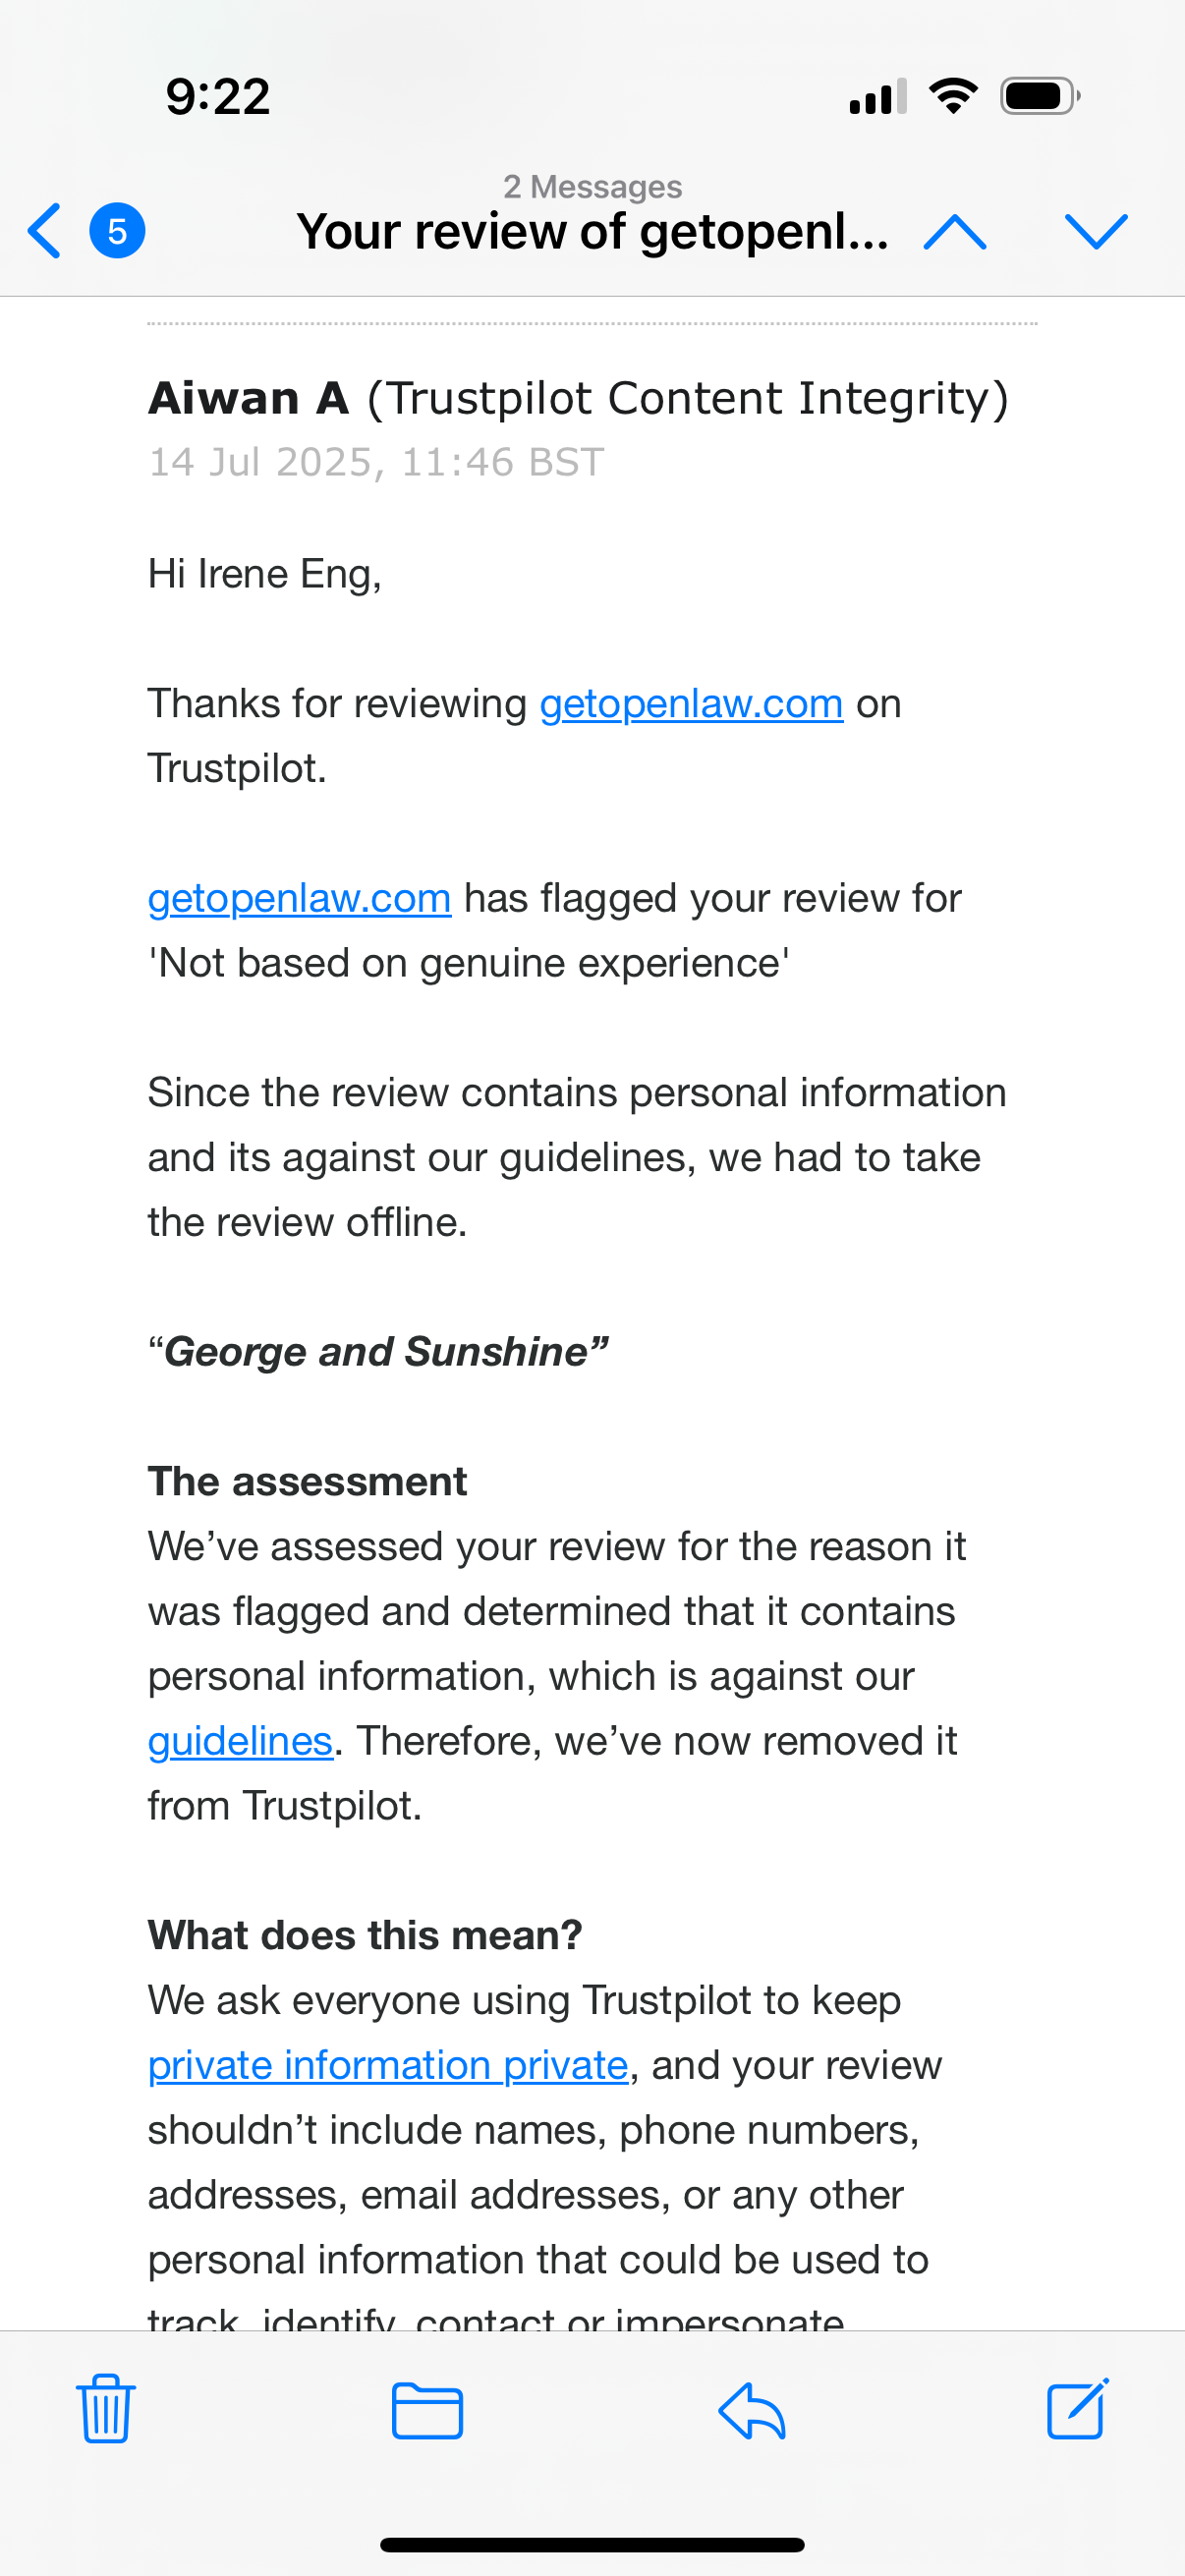This screenshot has width=1185, height=2576.
Task: Go to next message with down chevron
Action: point(1096,232)
